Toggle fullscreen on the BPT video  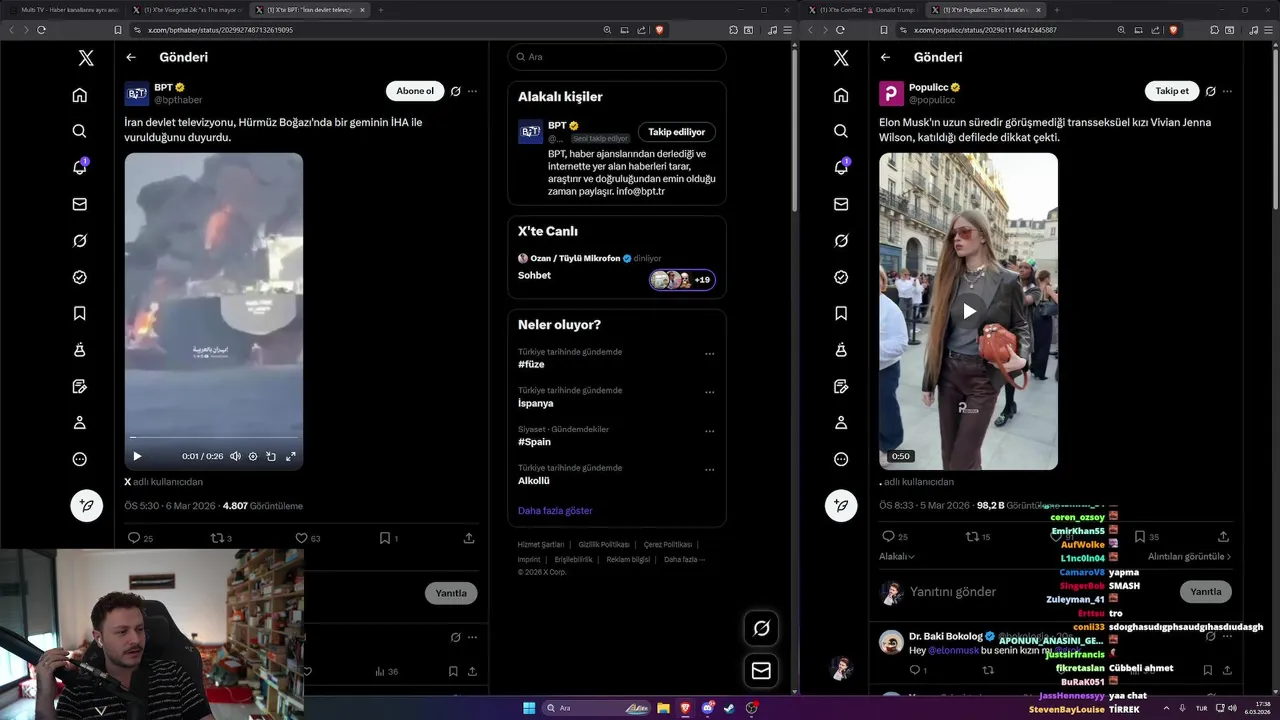pyautogui.click(x=290, y=456)
